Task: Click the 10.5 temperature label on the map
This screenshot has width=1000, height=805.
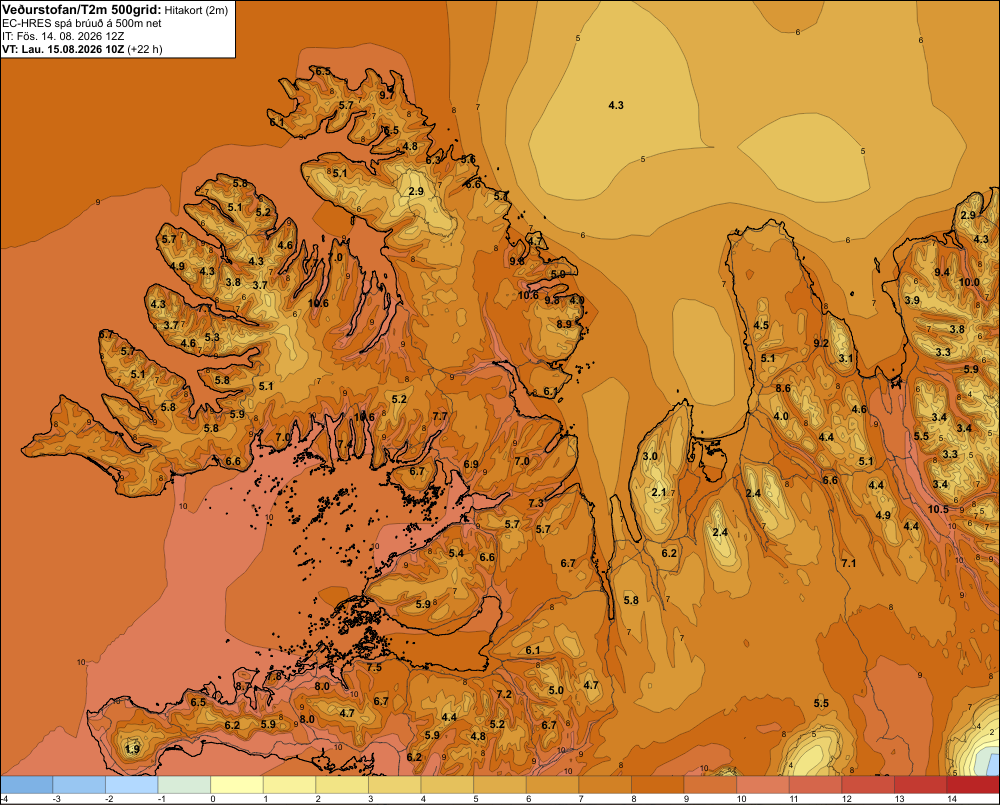Action: 938,509
